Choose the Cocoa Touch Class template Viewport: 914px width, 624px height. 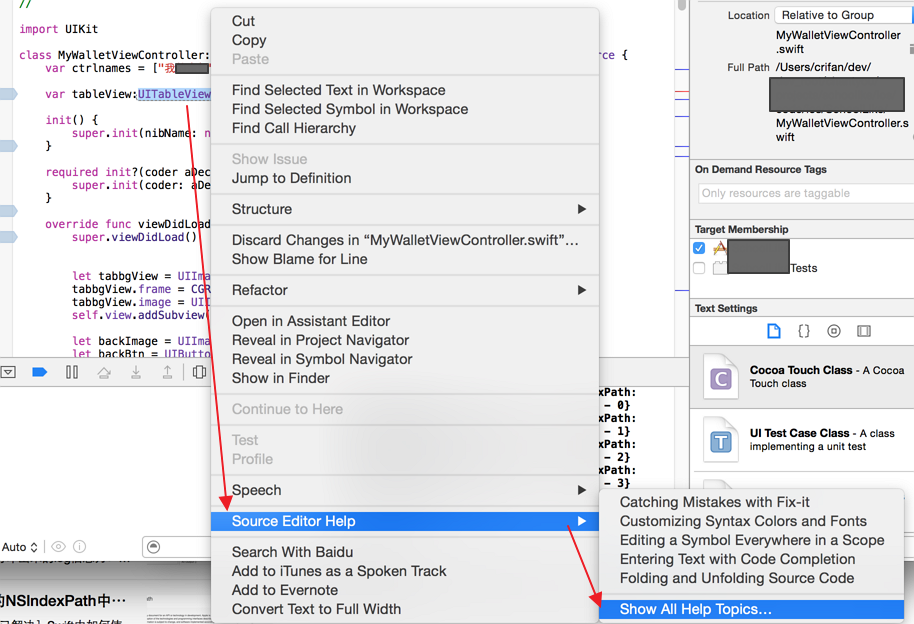[802, 377]
